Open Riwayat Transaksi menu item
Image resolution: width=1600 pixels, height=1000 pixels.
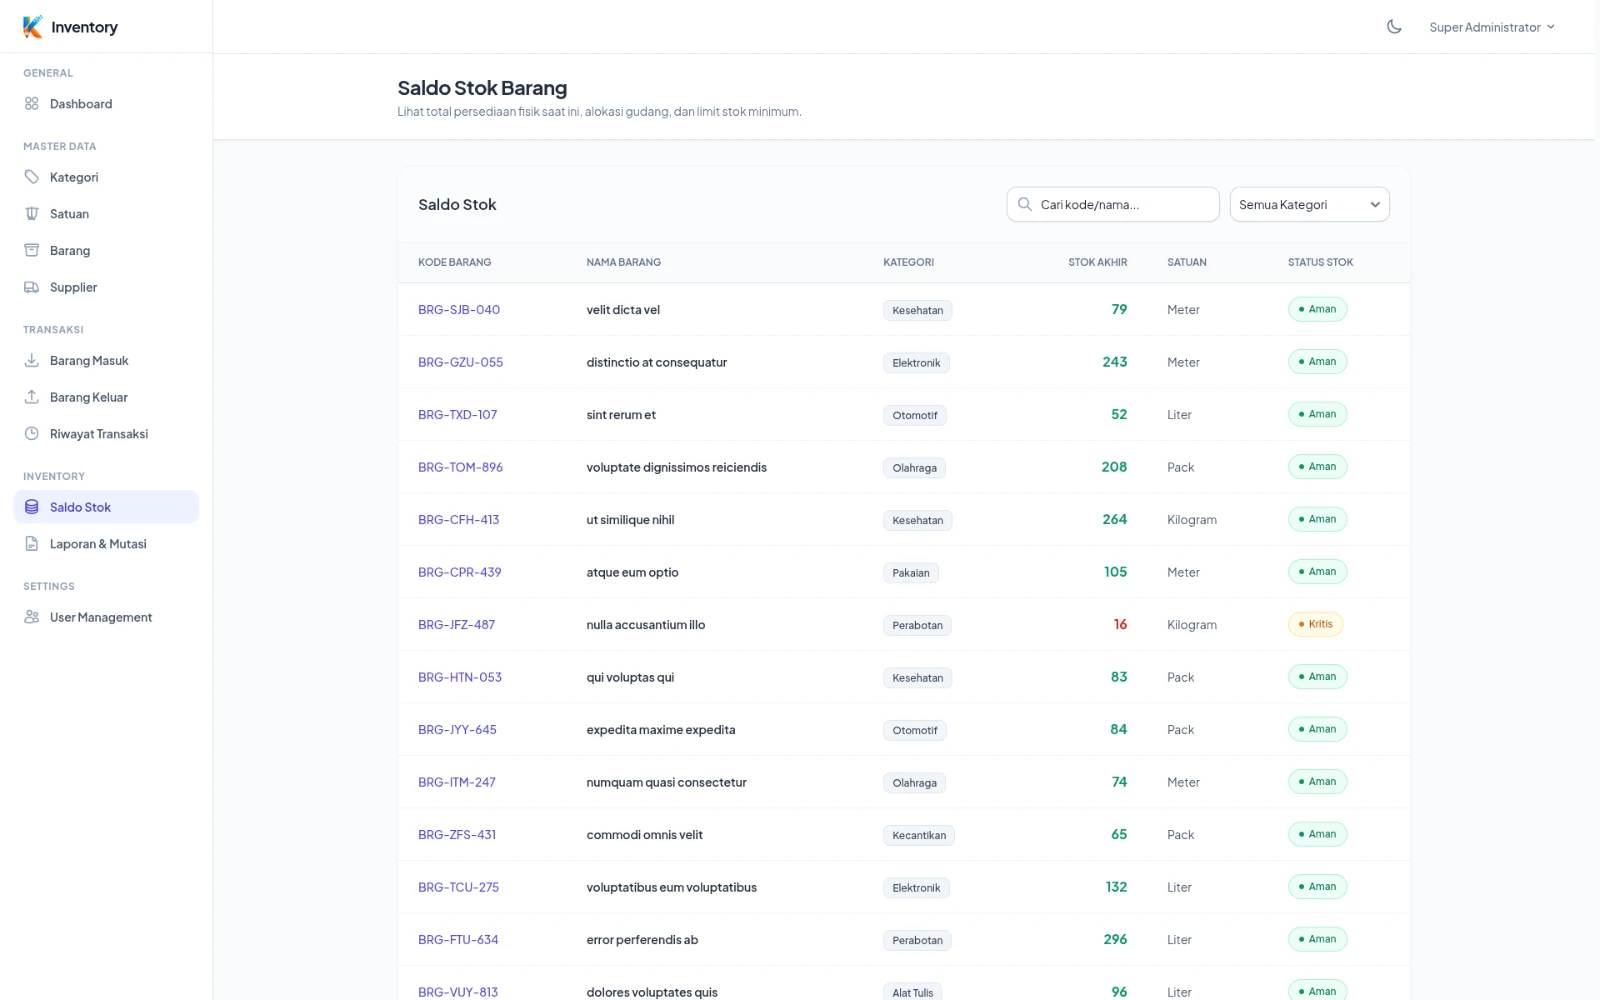[106, 434]
